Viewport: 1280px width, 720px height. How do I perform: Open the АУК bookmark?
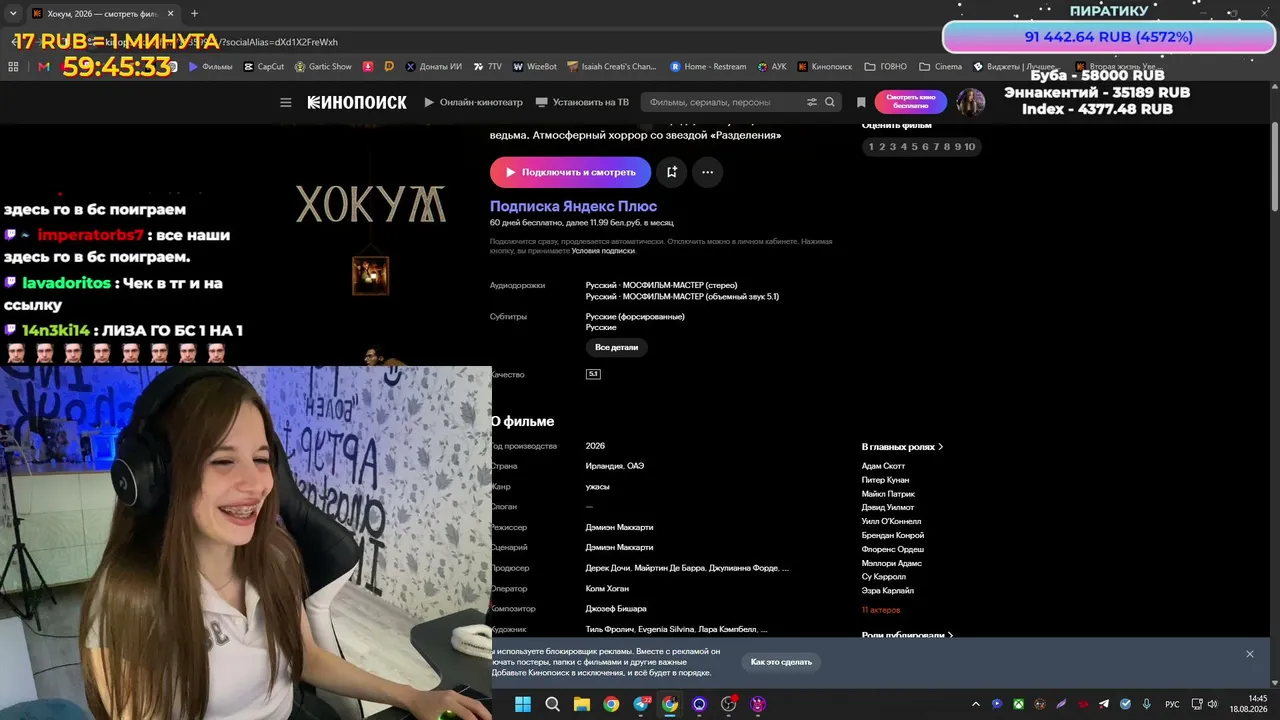point(772,67)
